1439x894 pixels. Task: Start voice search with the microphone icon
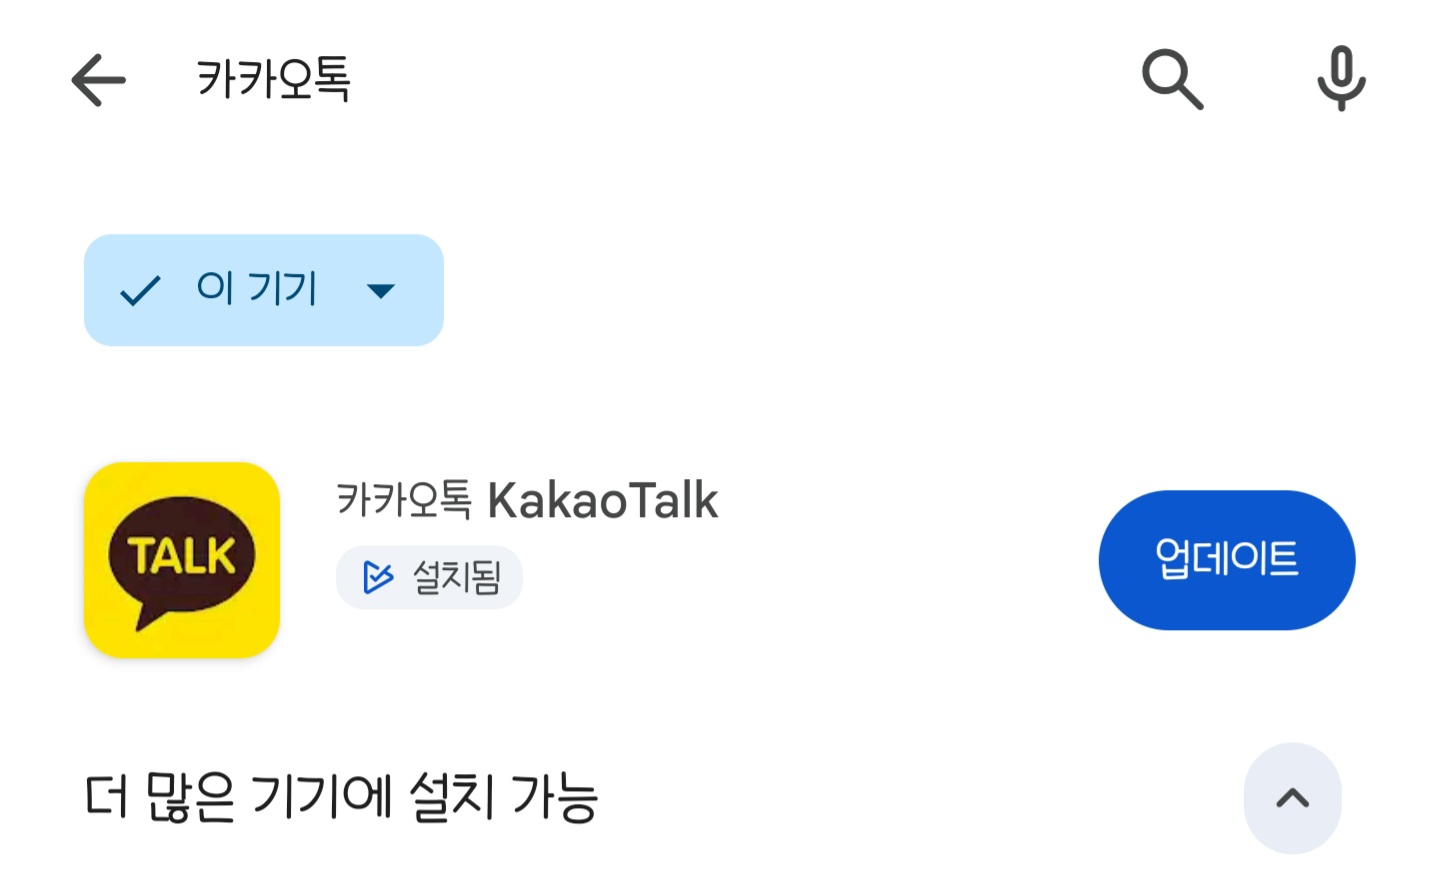click(x=1340, y=80)
